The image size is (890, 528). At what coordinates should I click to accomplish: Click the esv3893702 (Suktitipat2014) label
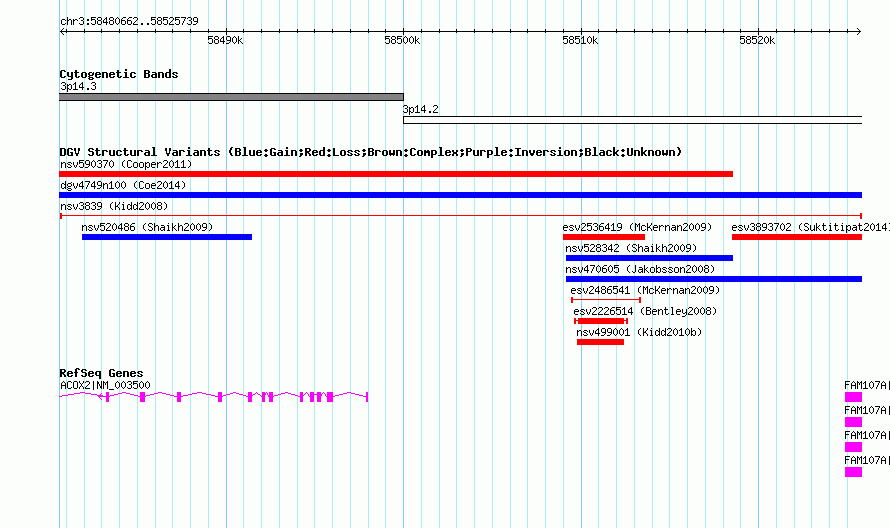[811, 227]
